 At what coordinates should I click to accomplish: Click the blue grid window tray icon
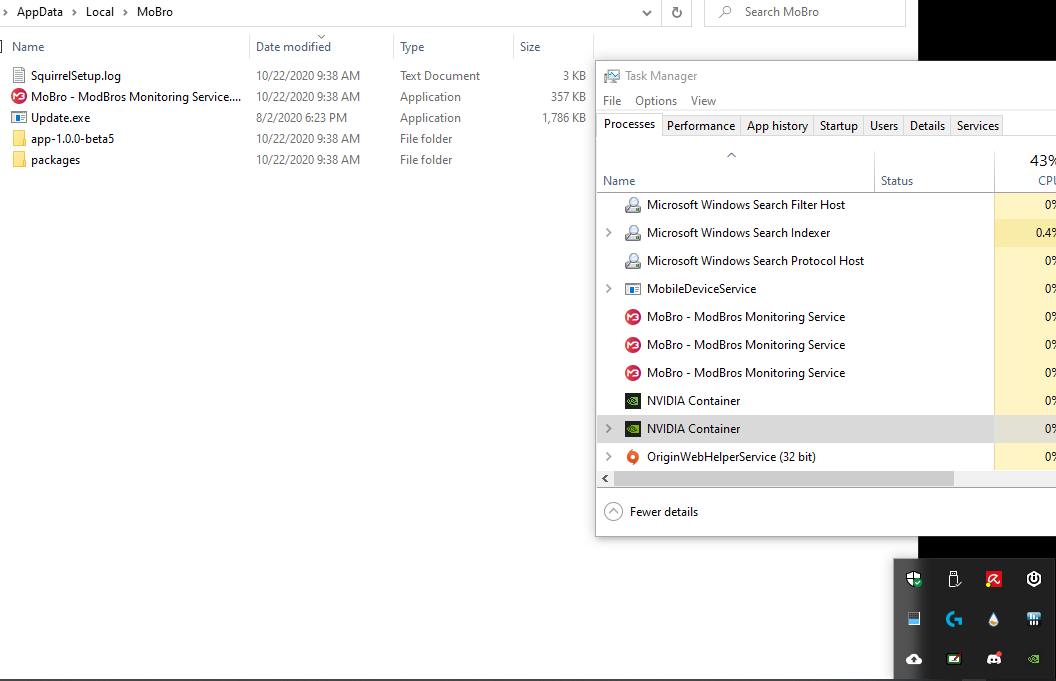(x=914, y=619)
